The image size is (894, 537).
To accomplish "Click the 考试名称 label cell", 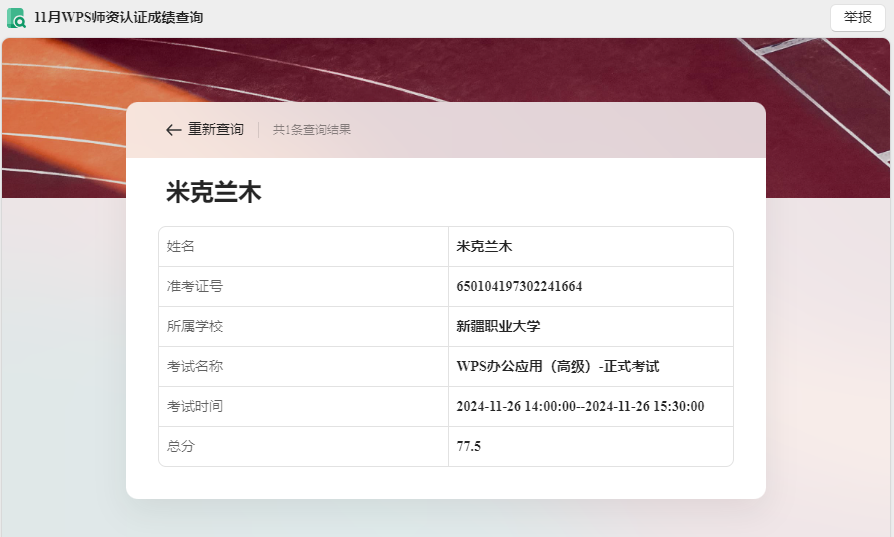I will [x=303, y=367].
